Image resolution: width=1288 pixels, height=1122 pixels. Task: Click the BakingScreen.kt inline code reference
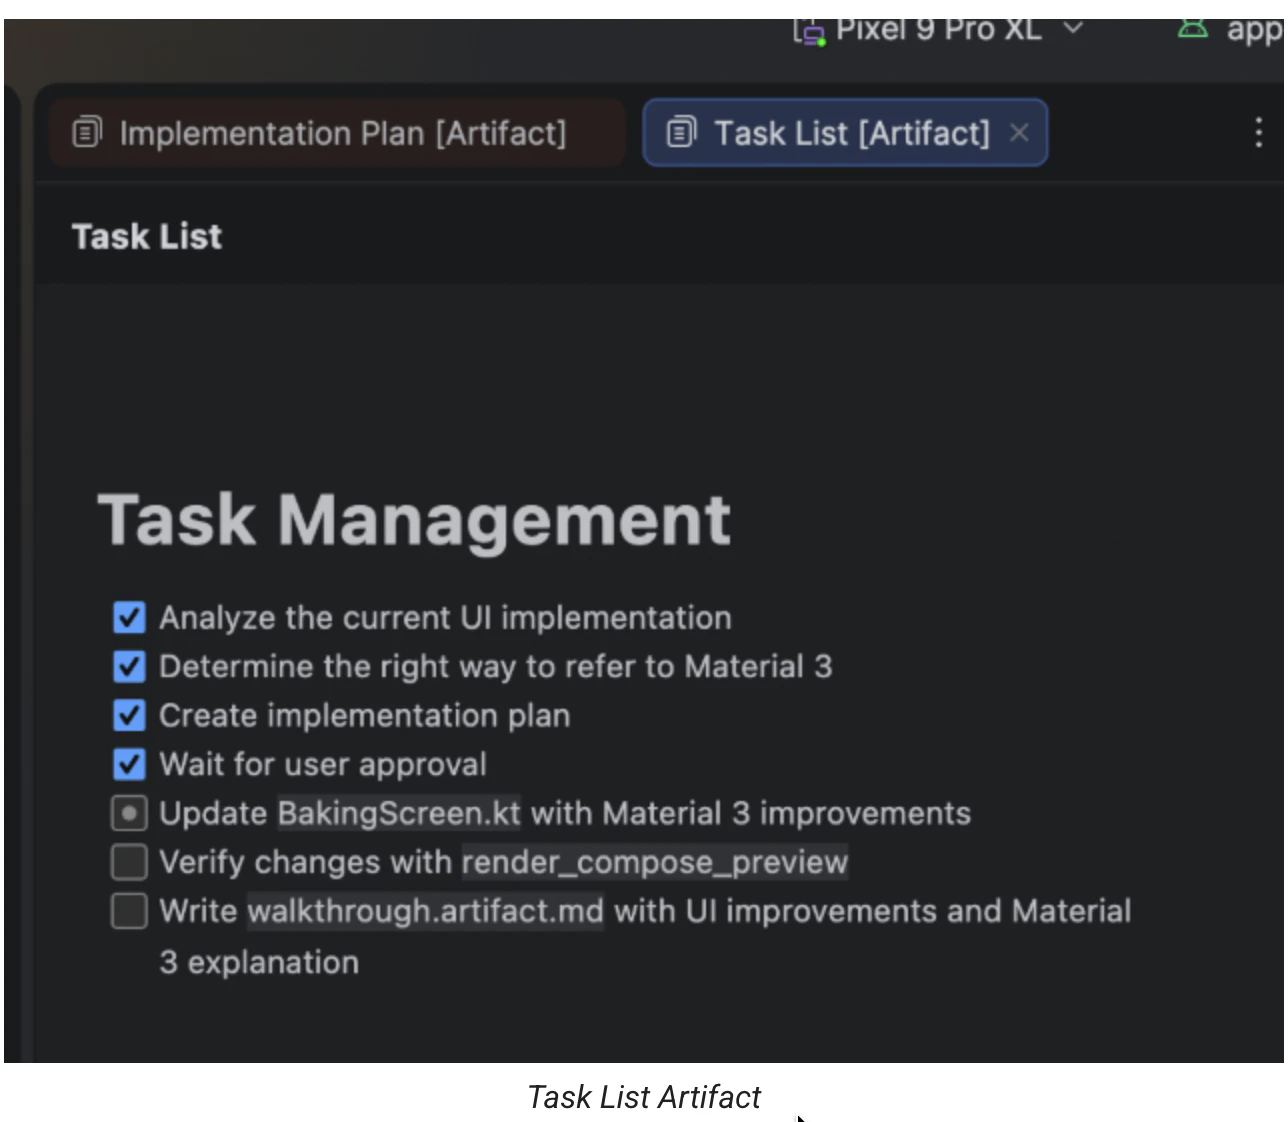398,813
